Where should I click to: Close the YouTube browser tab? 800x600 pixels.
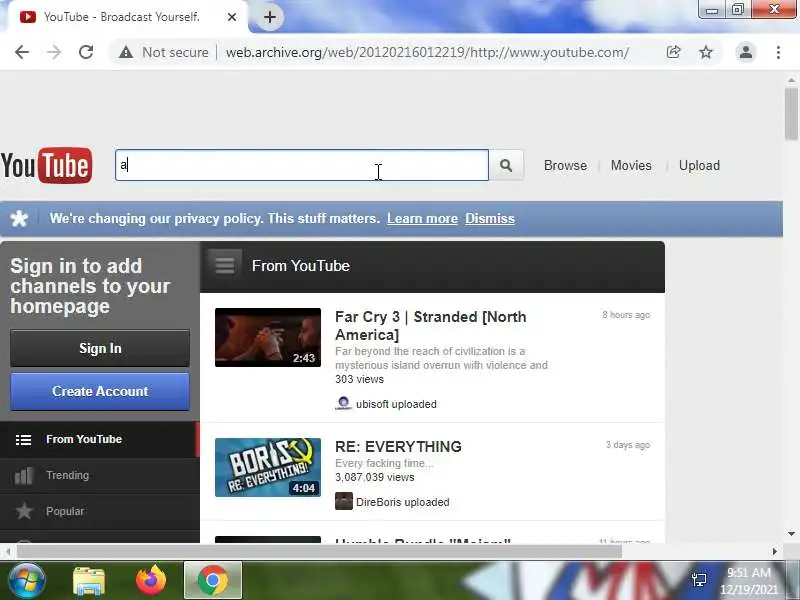pyautogui.click(x=232, y=17)
